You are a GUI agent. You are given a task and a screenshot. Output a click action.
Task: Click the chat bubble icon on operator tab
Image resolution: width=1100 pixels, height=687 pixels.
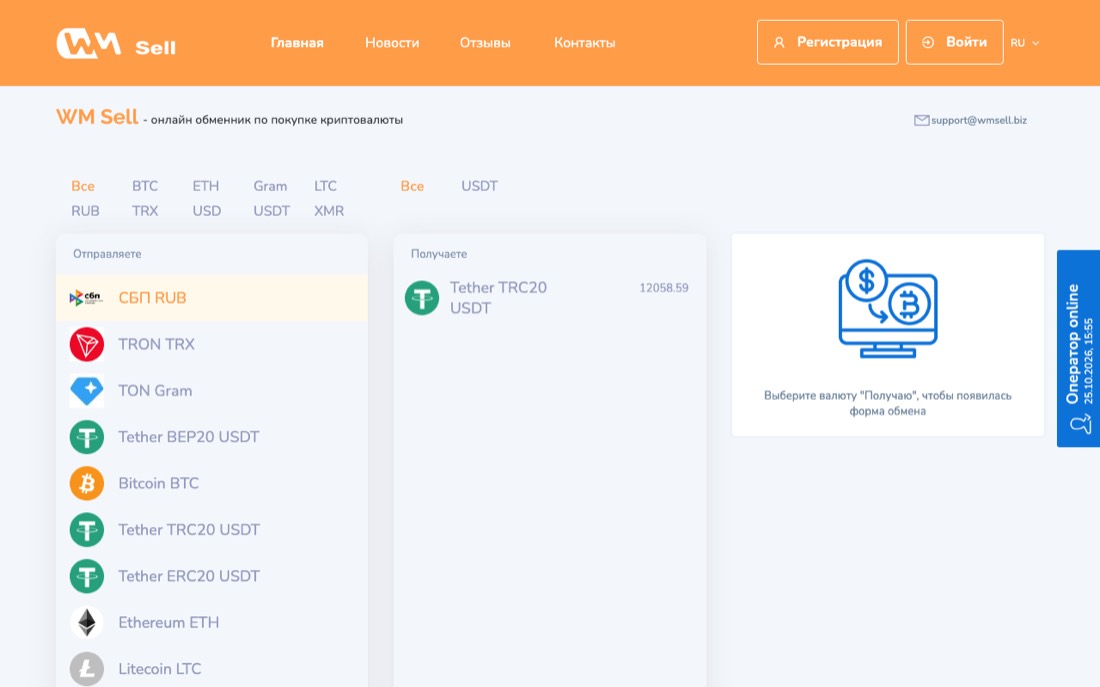point(1080,424)
